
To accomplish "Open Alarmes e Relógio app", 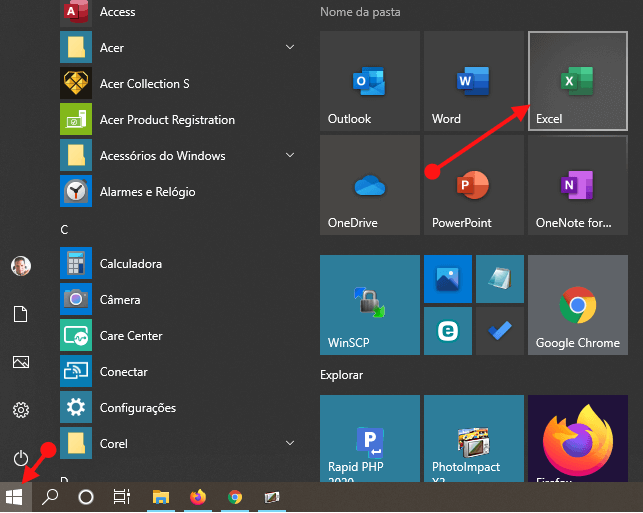I will [x=179, y=192].
